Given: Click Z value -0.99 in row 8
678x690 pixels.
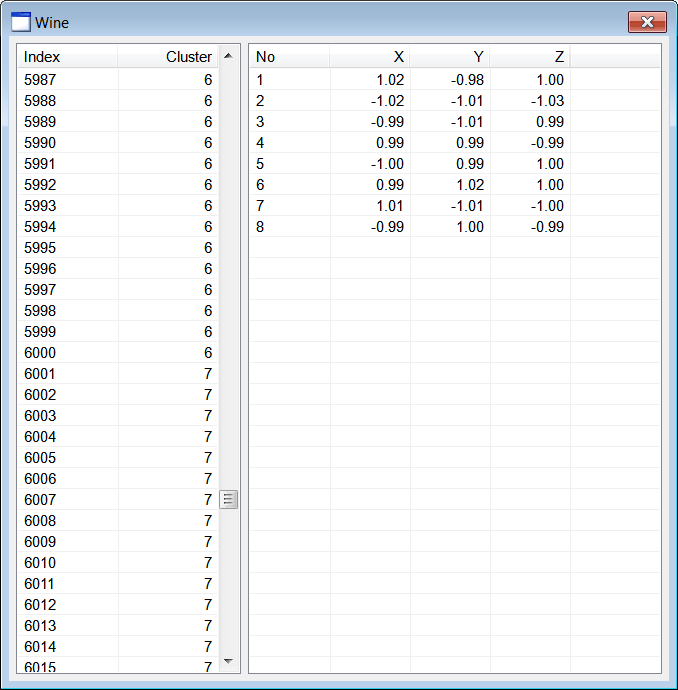Looking at the screenshot, I should tap(547, 227).
